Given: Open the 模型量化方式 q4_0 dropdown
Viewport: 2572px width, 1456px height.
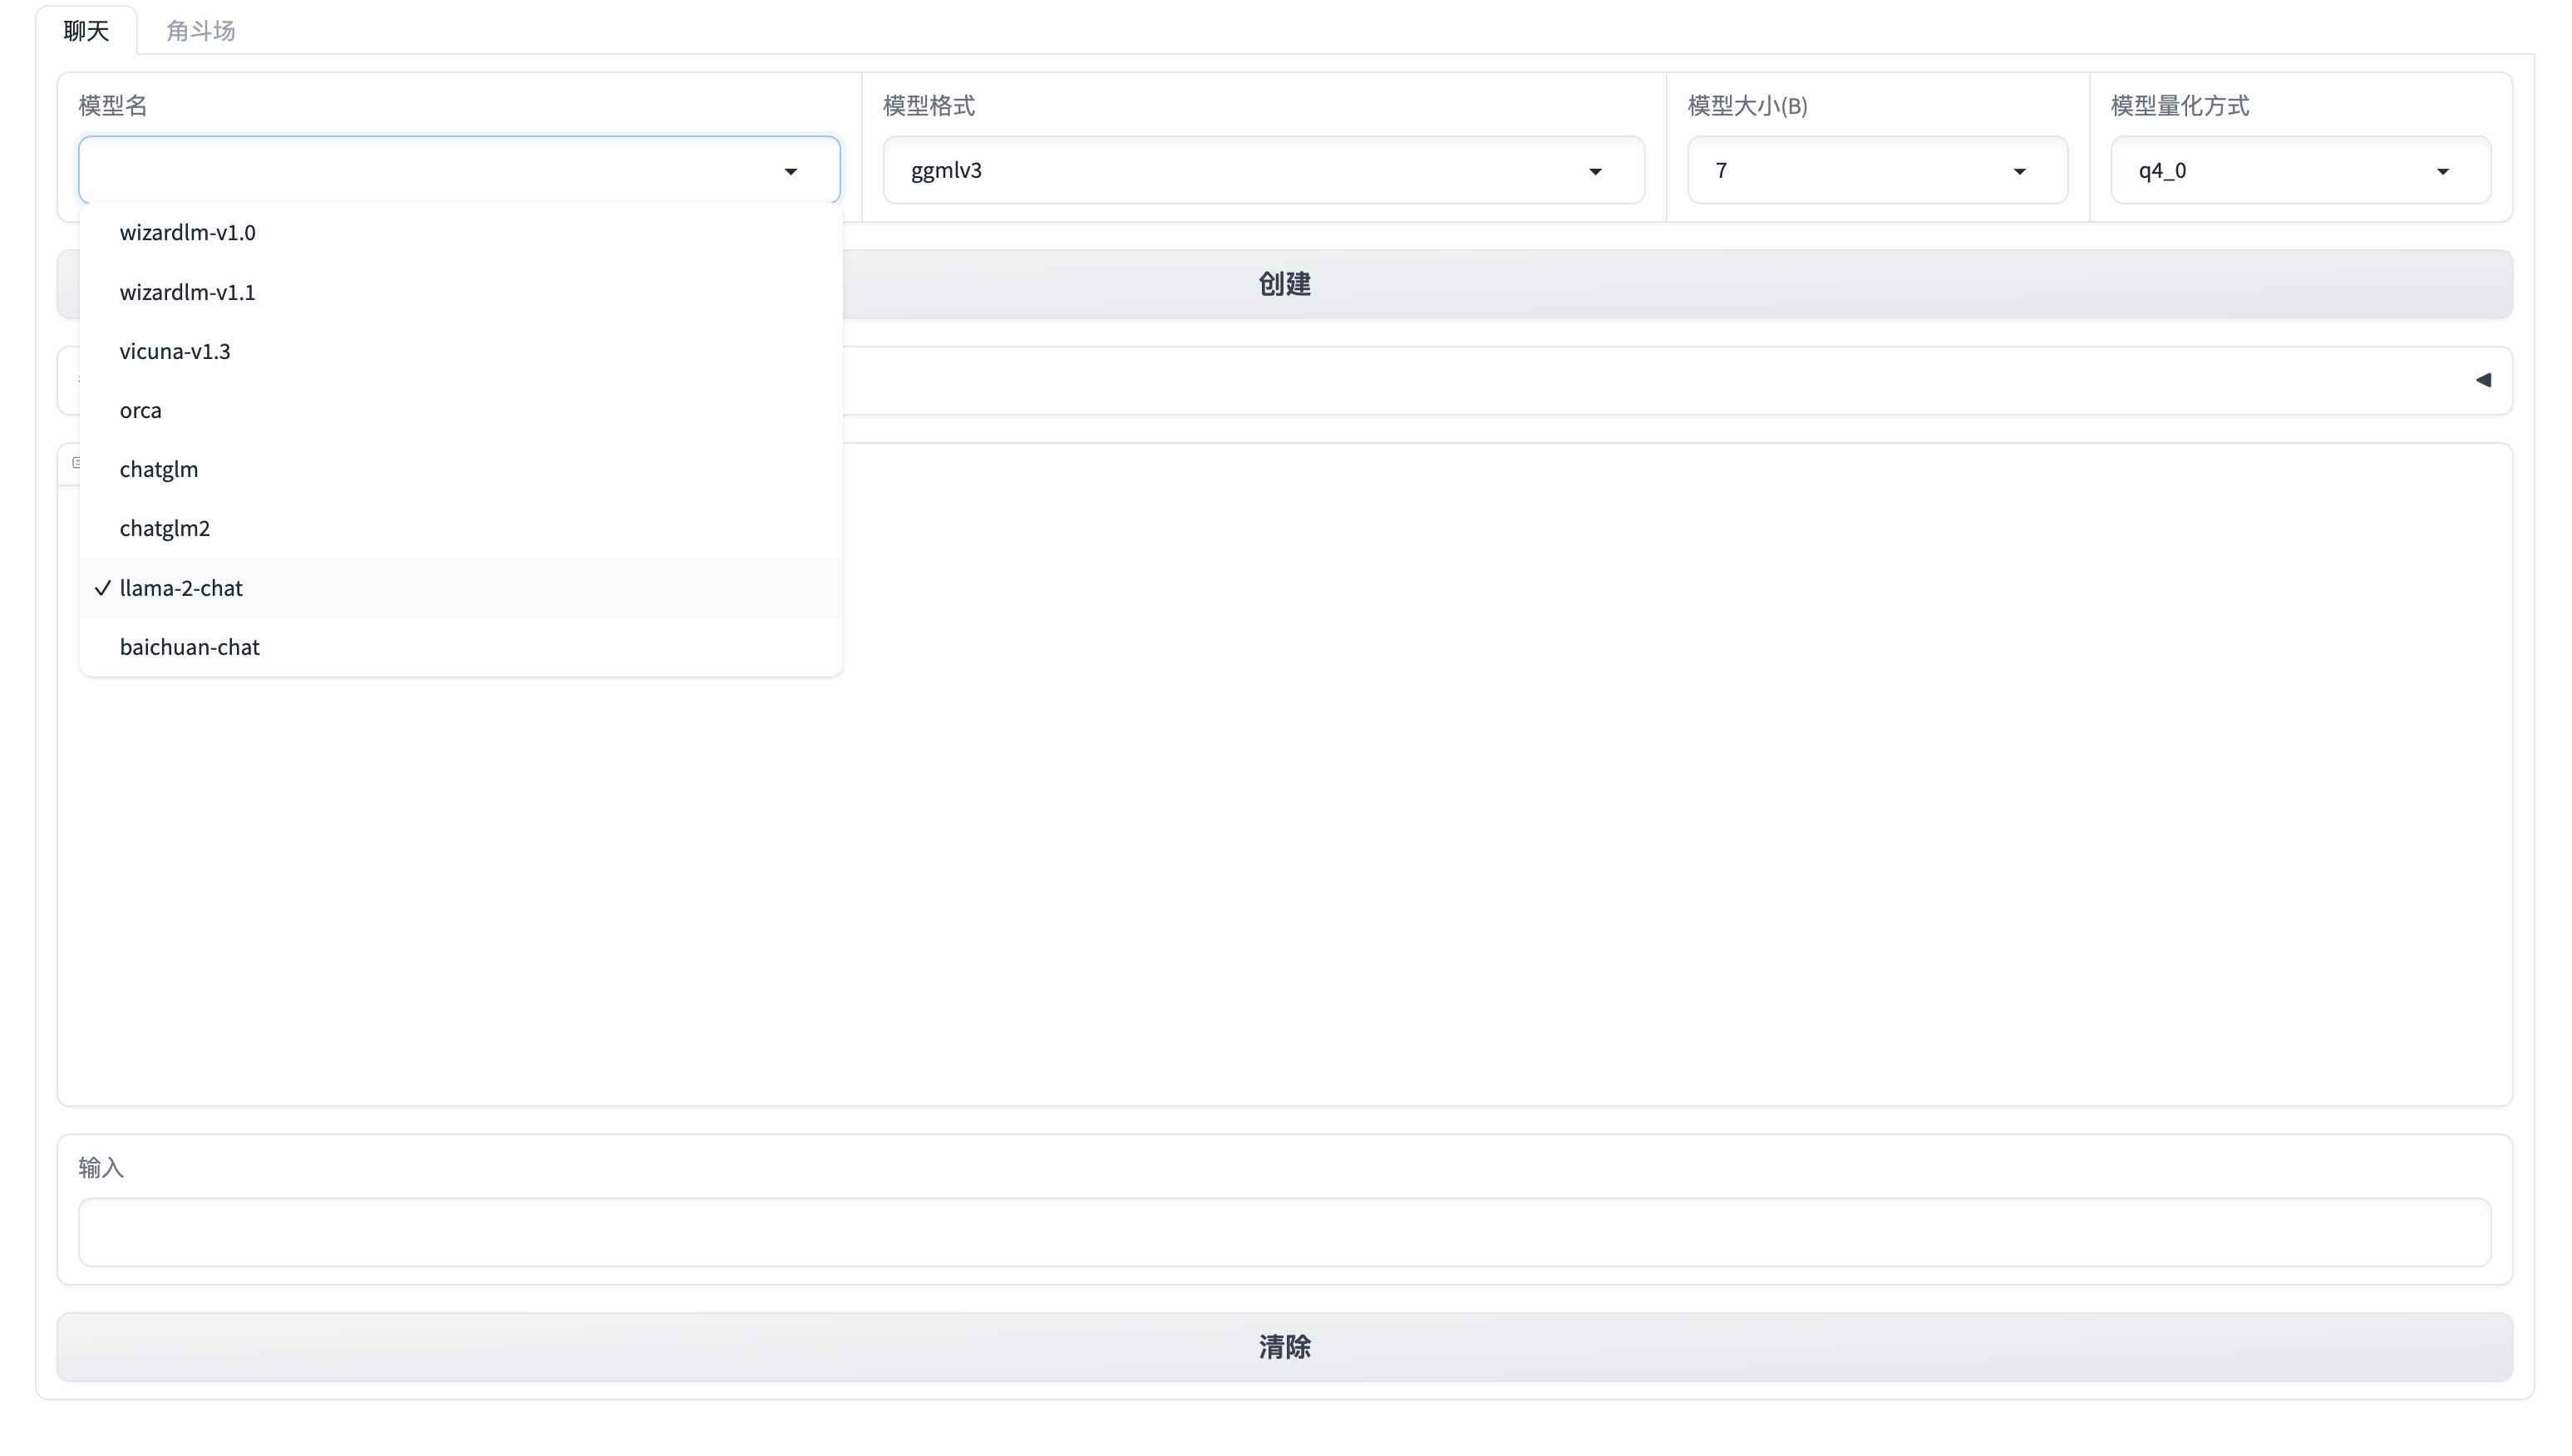Looking at the screenshot, I should (x=2299, y=171).
